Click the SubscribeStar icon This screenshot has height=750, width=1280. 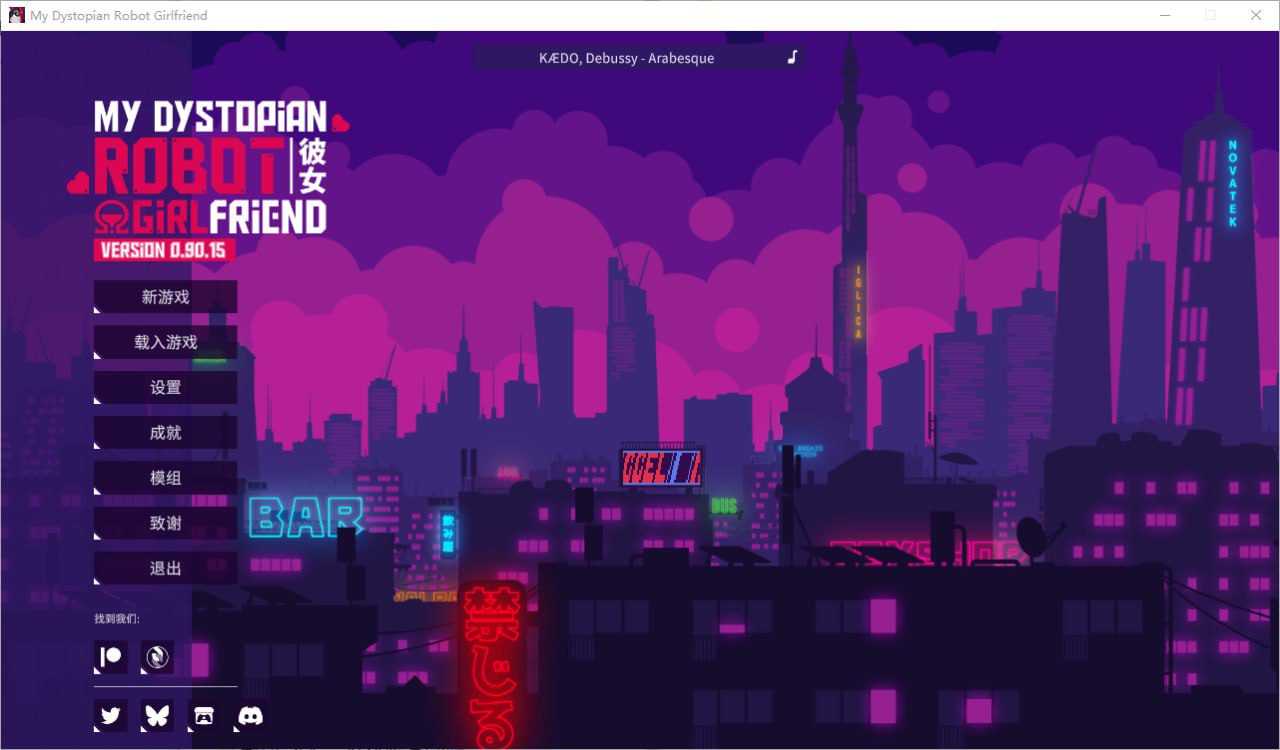pos(156,657)
